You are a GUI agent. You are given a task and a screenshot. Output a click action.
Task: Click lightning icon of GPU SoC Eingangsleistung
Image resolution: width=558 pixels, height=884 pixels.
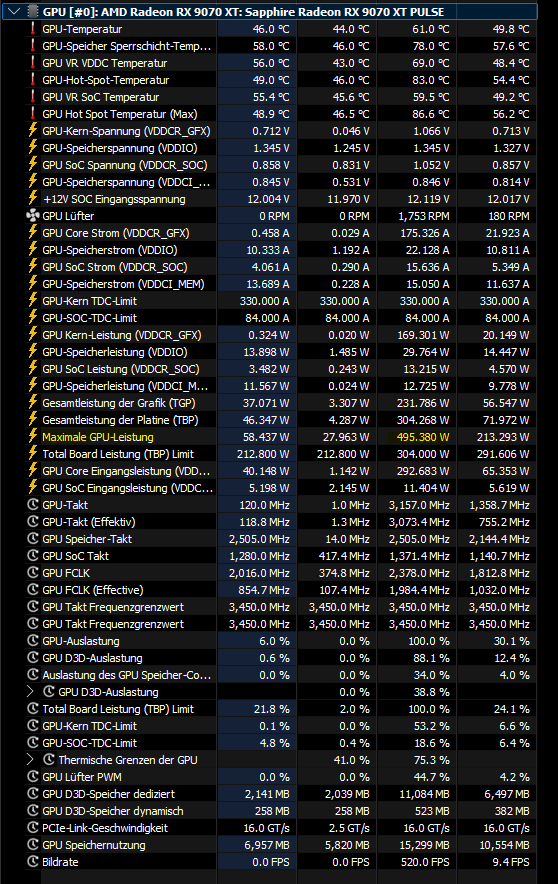[33, 488]
